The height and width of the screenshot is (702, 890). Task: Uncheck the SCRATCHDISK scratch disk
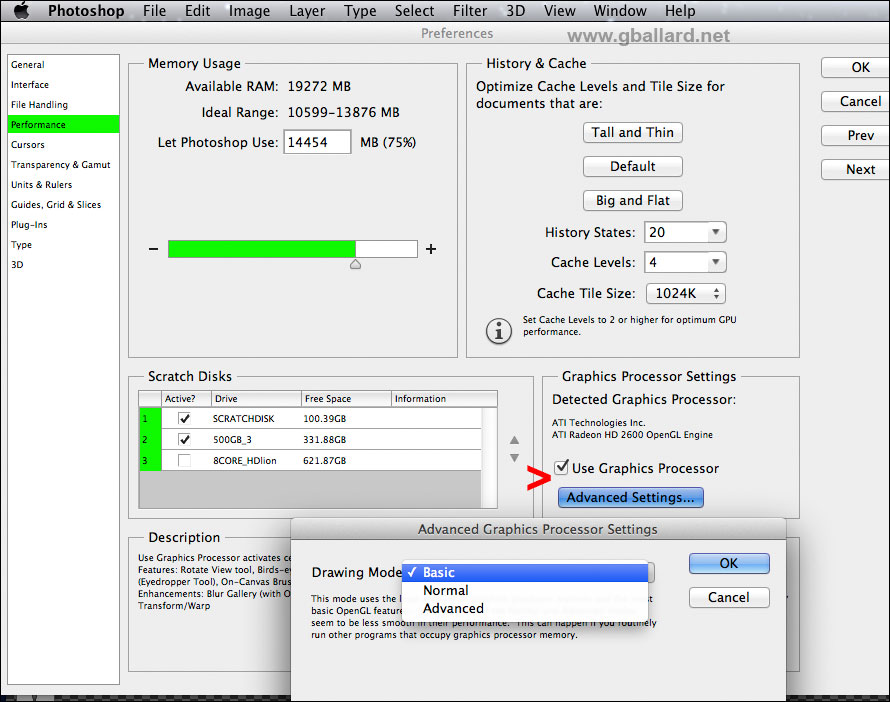(184, 418)
